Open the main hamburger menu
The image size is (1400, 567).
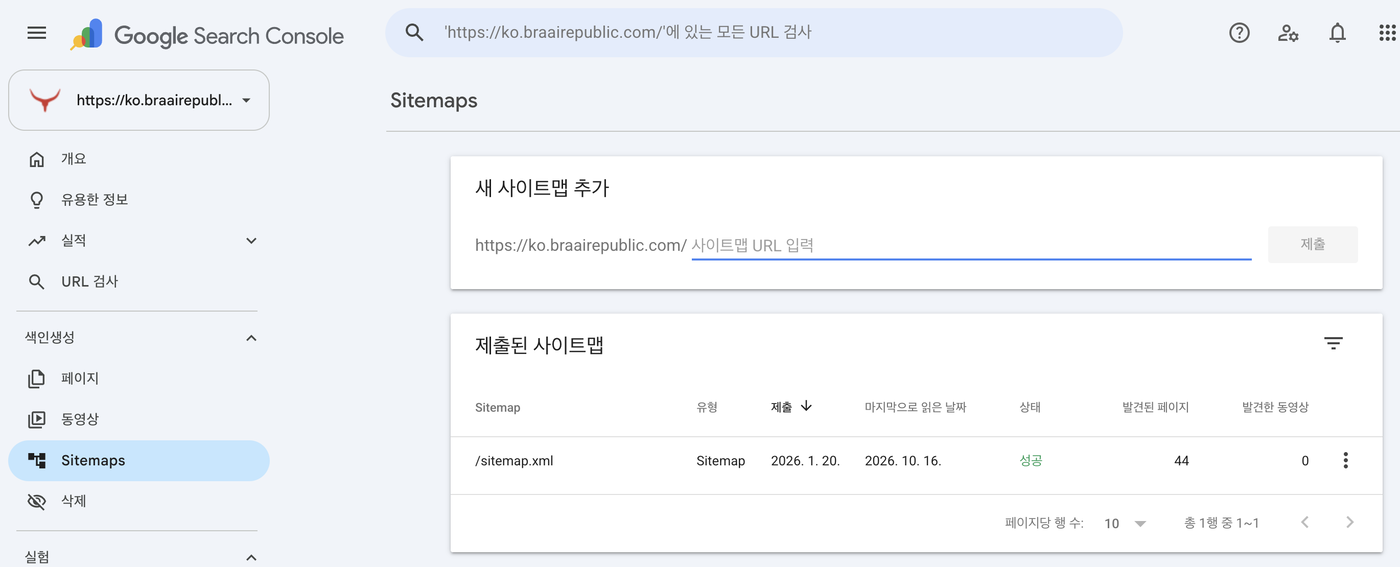tap(37, 33)
